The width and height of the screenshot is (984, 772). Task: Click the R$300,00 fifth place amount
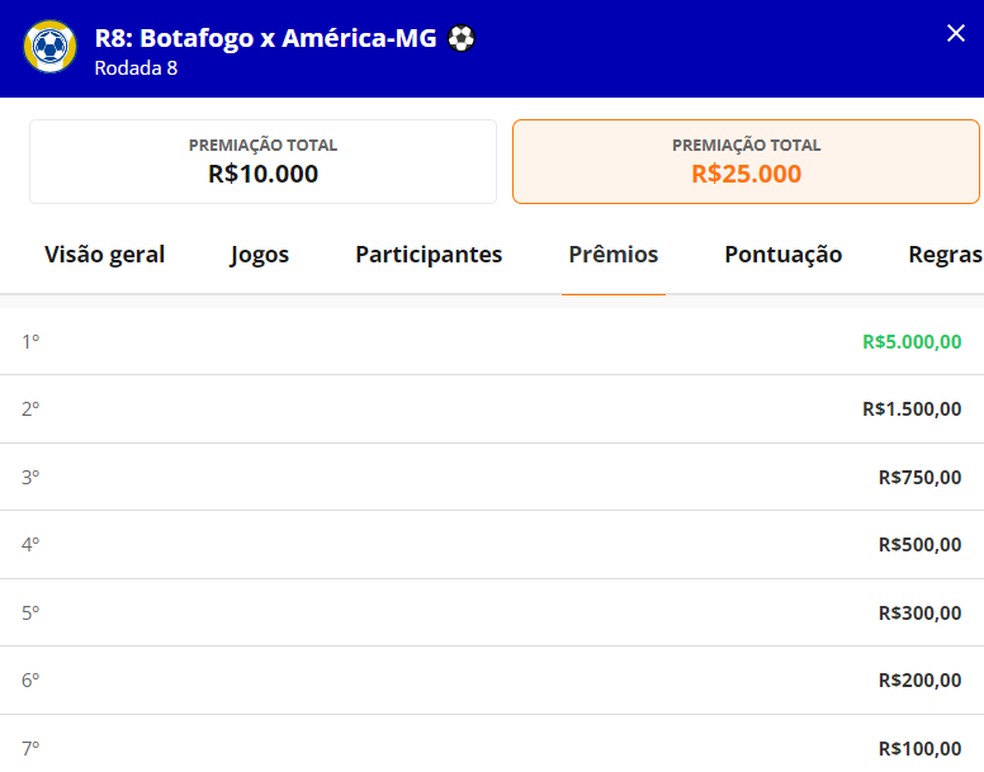(x=917, y=612)
